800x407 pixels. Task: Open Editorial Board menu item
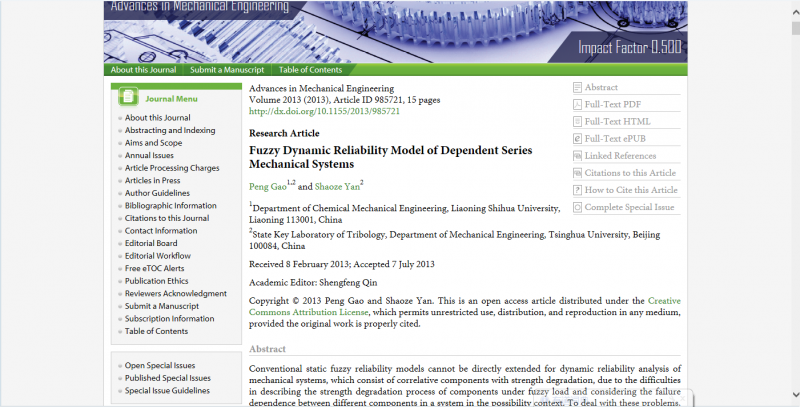151,243
